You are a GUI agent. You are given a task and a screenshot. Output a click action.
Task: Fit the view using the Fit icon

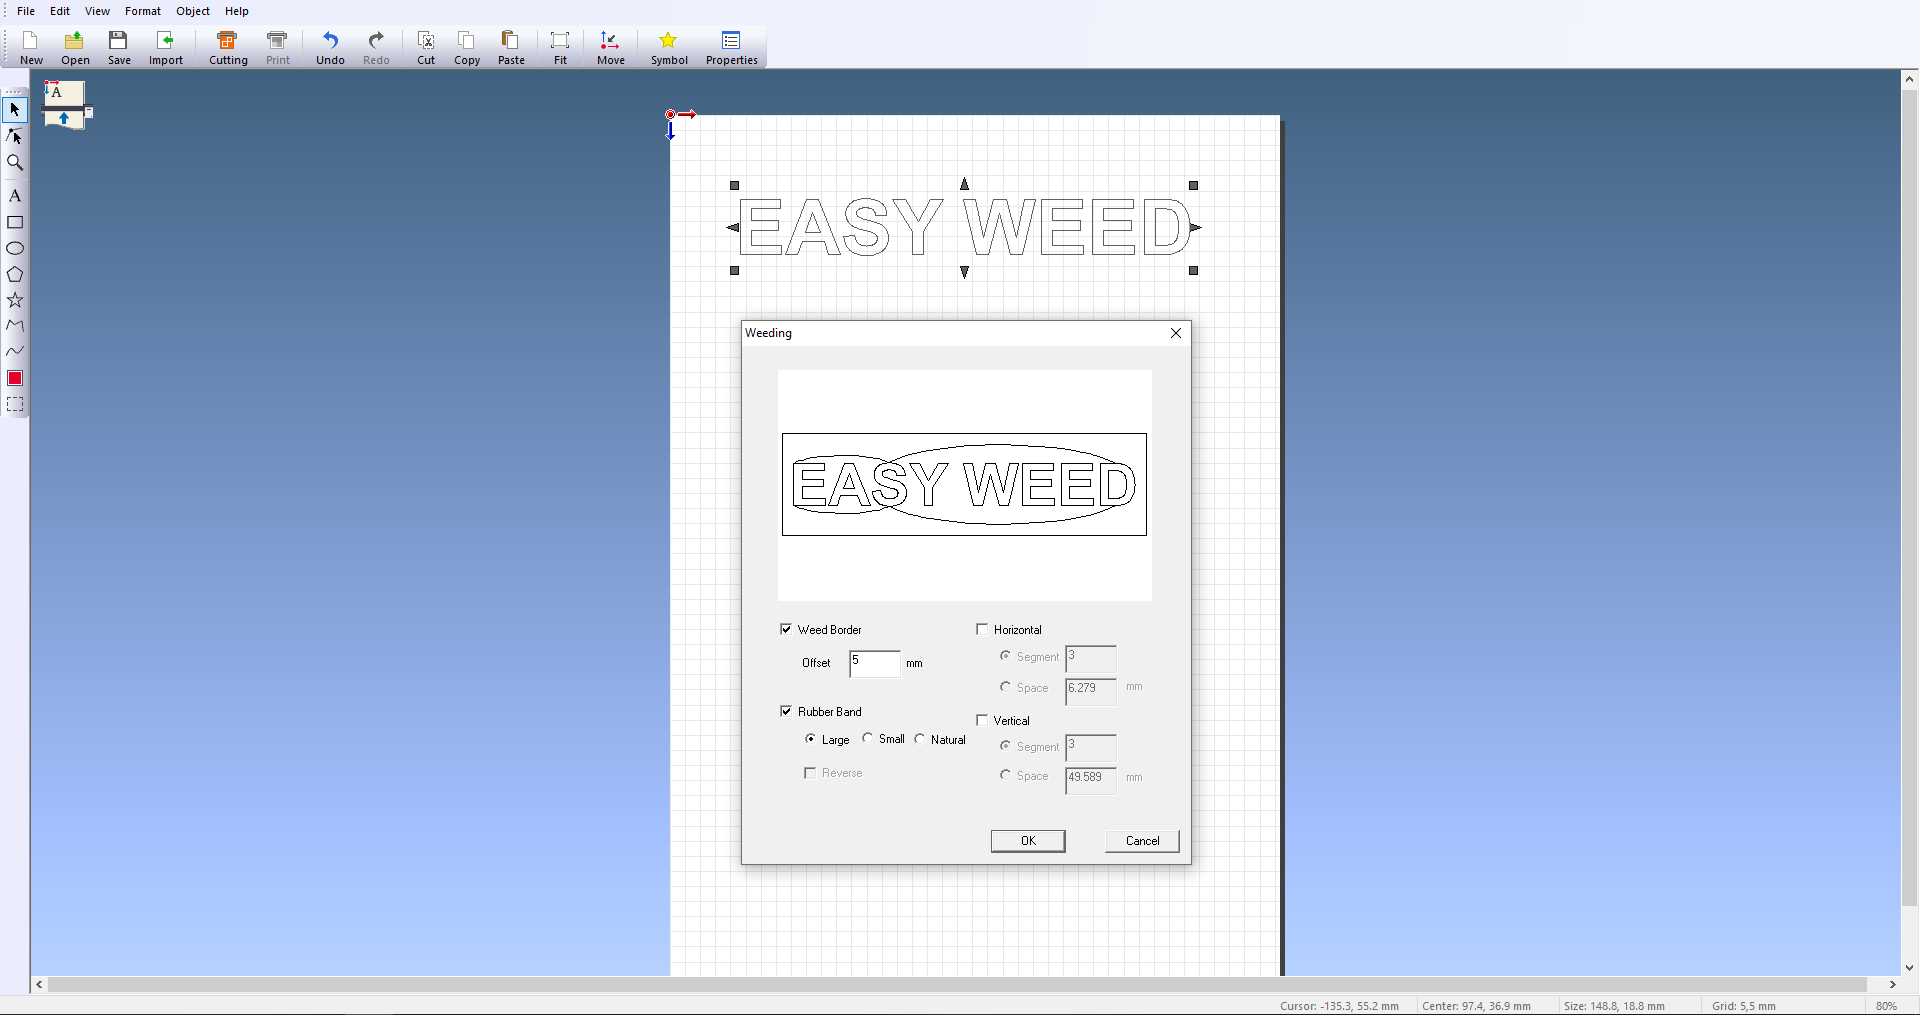(560, 47)
